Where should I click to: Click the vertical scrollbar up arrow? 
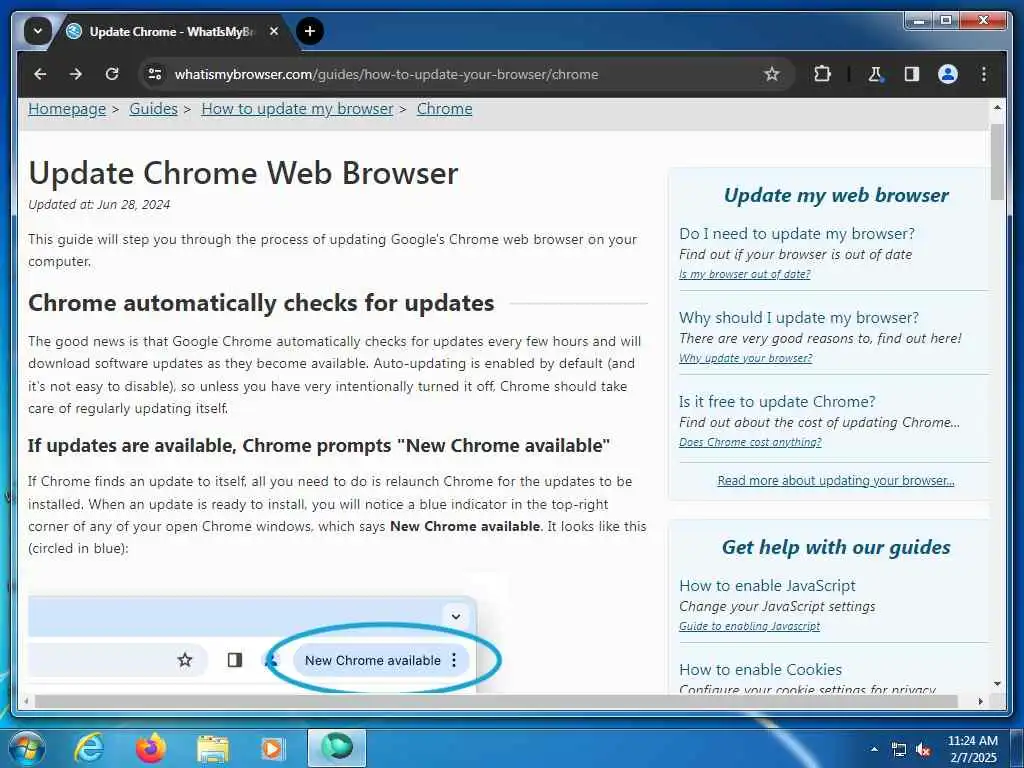pyautogui.click(x=997, y=106)
